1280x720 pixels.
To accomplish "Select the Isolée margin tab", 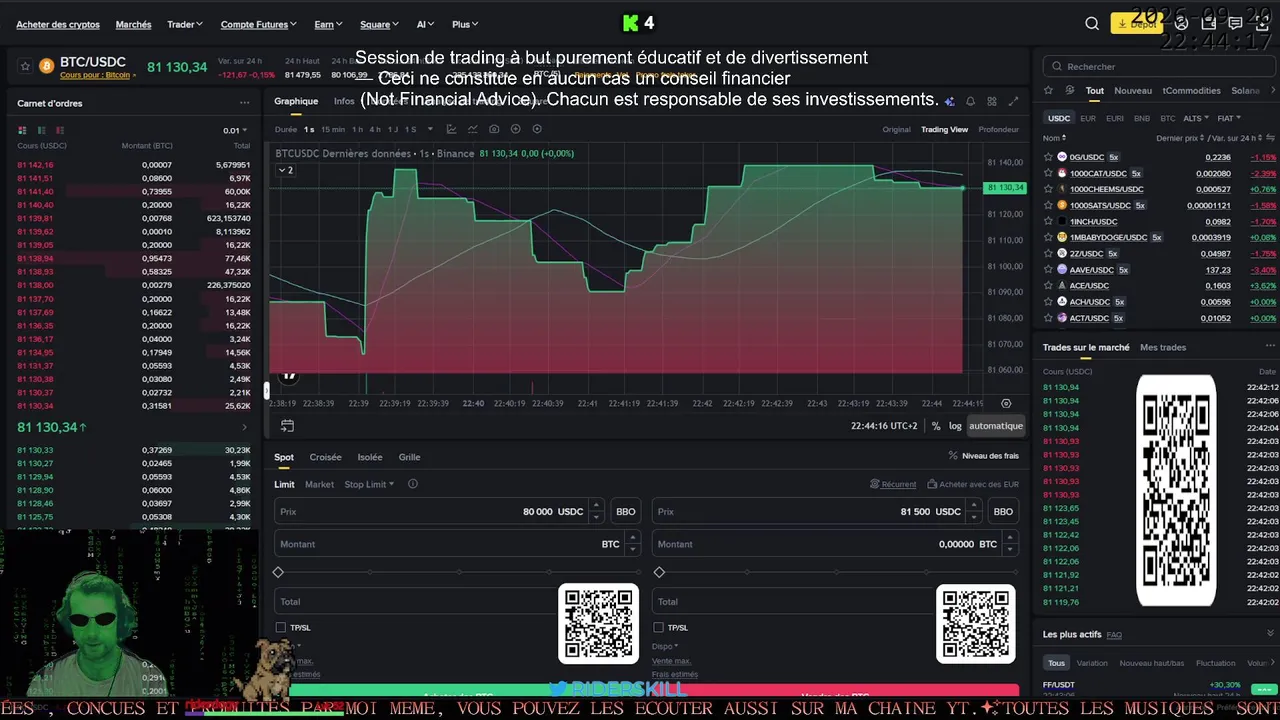I will (x=370, y=457).
